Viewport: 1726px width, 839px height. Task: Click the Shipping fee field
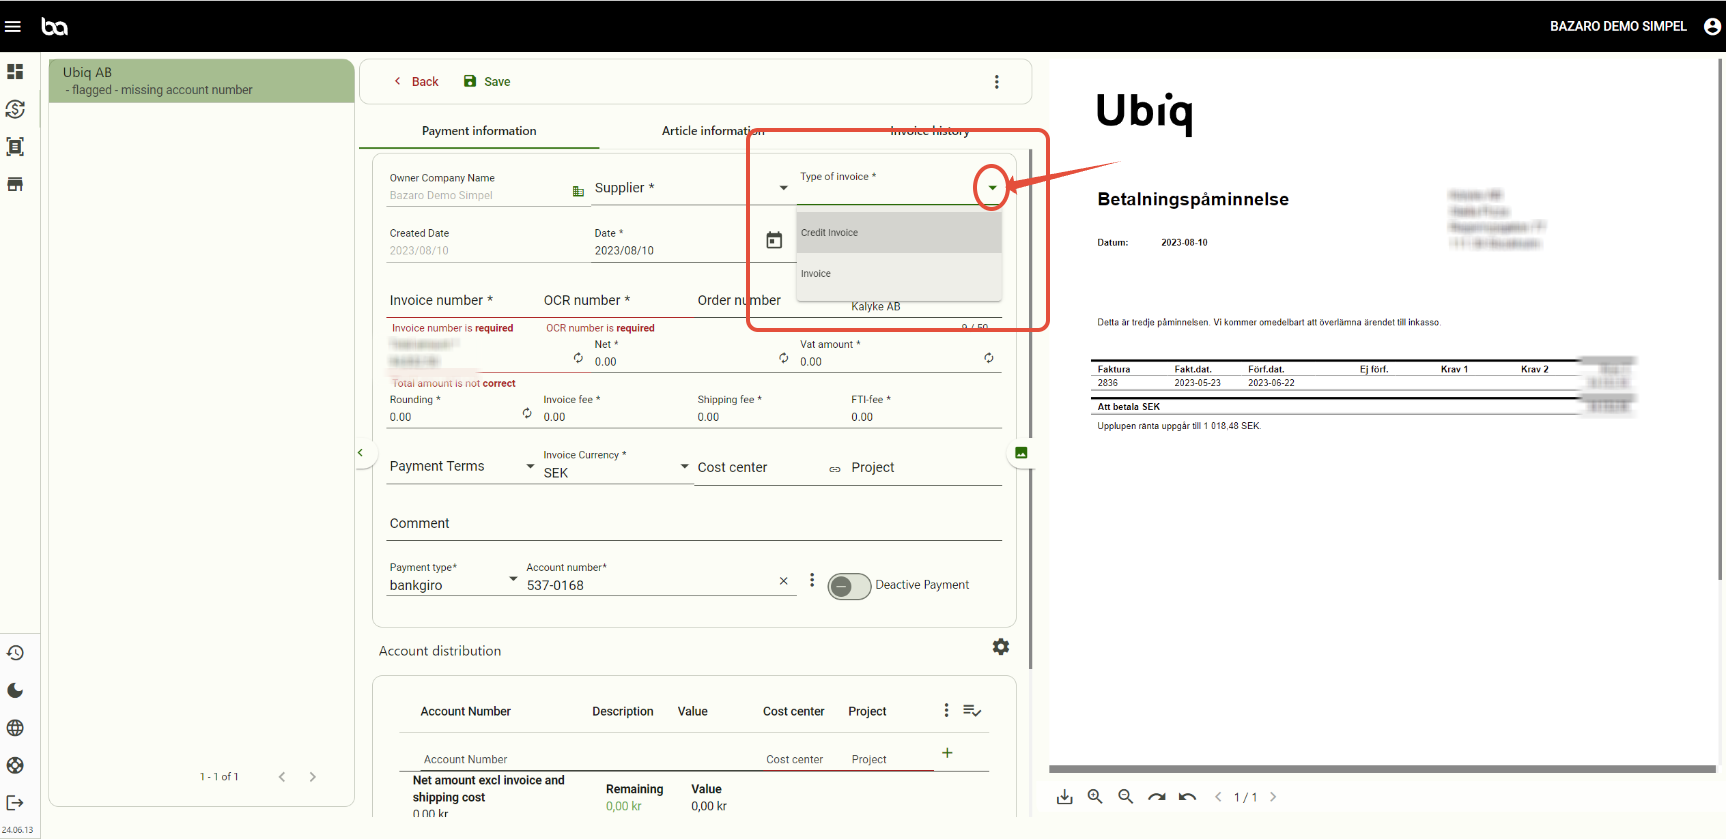coord(770,410)
